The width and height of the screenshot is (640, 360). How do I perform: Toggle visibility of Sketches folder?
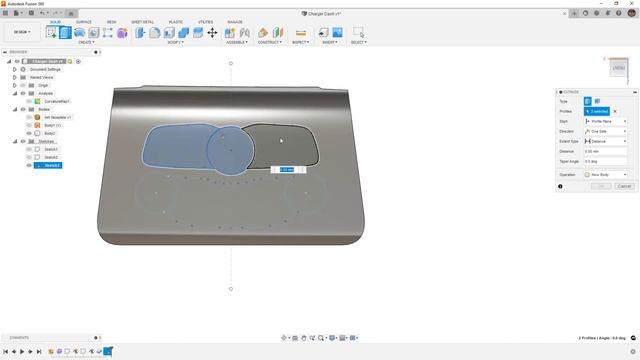point(23,142)
